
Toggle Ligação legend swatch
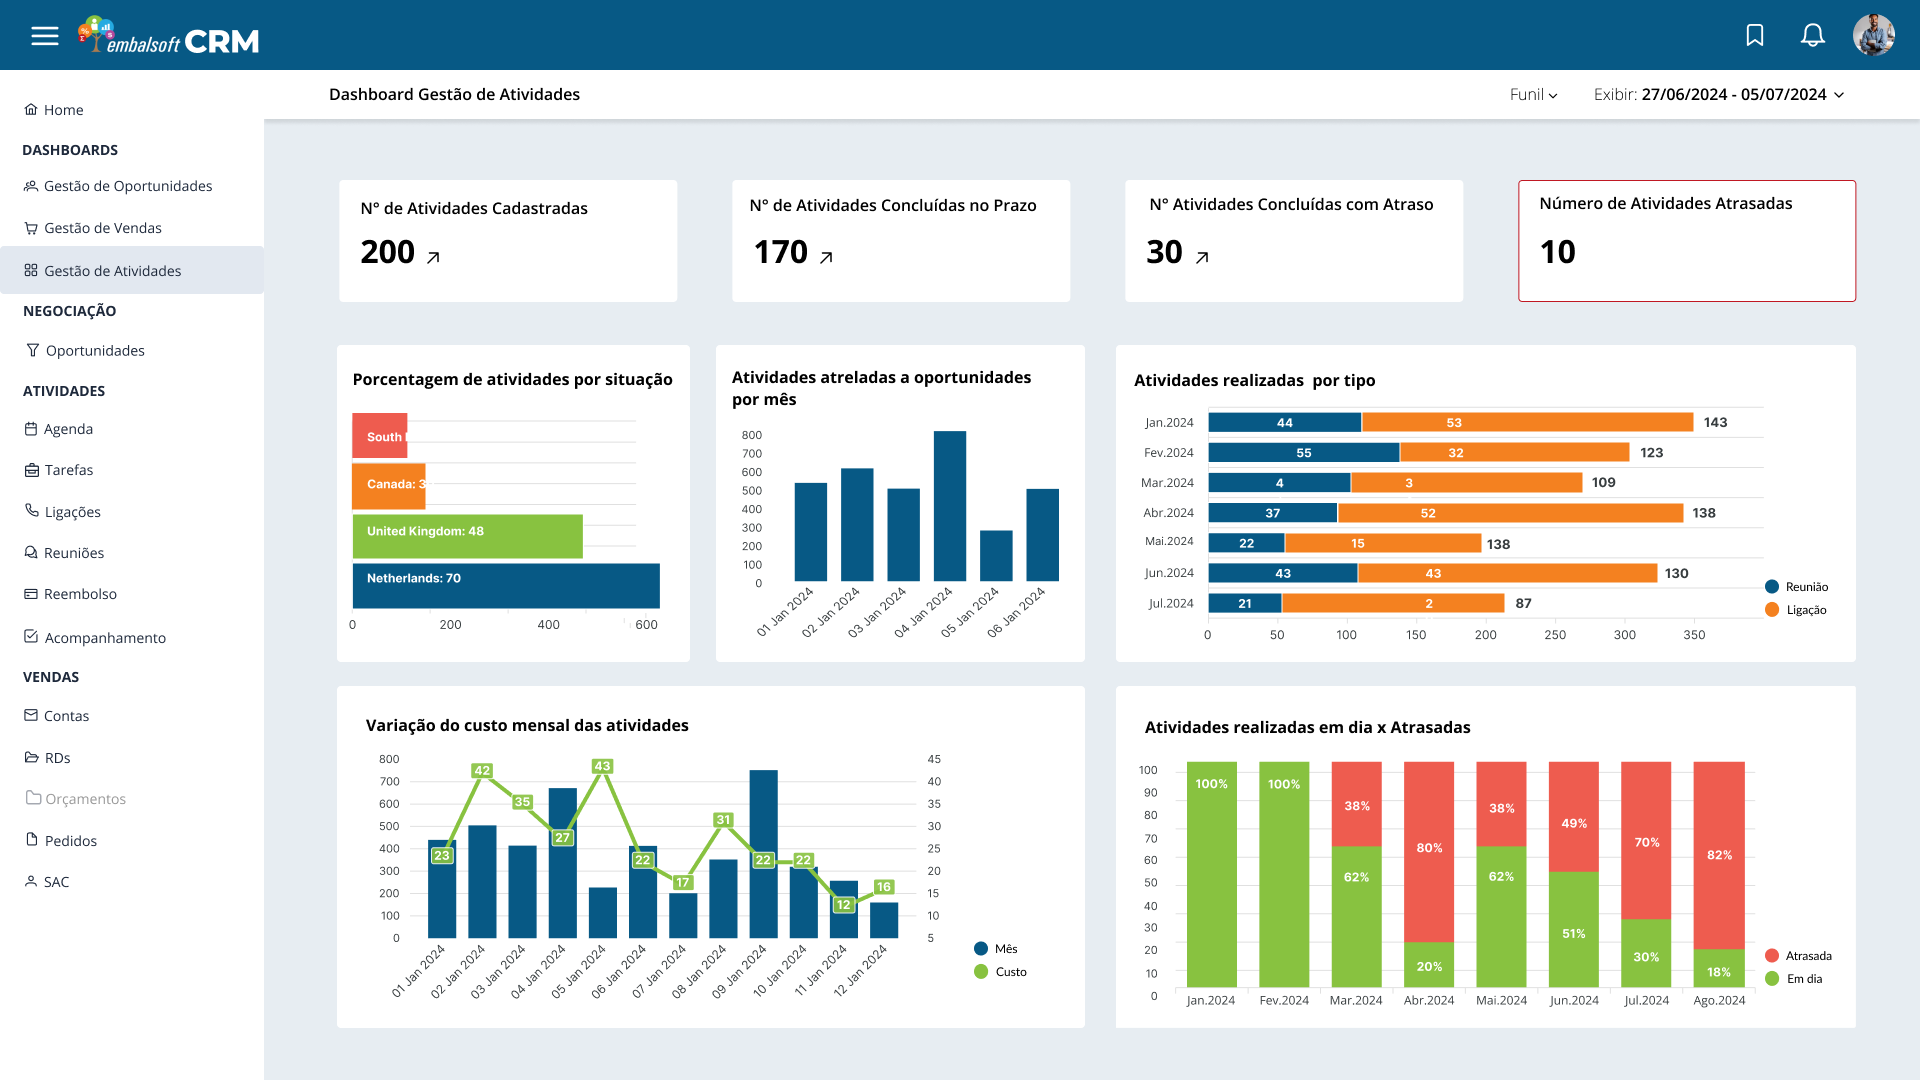click(x=1772, y=610)
